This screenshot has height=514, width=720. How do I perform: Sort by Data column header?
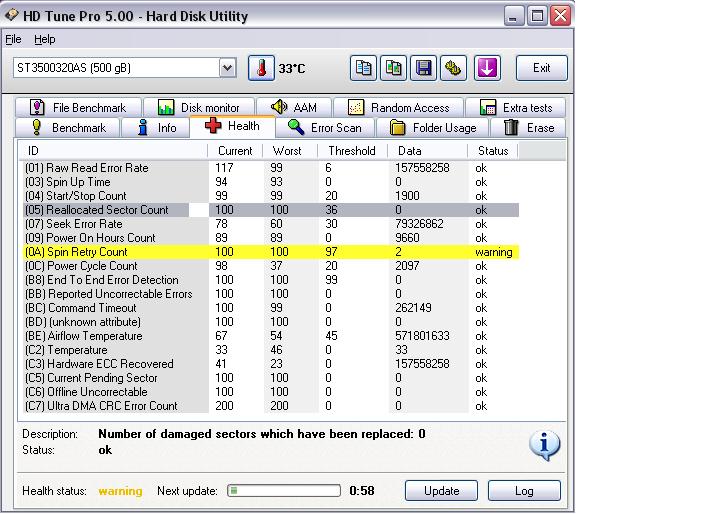click(427, 151)
